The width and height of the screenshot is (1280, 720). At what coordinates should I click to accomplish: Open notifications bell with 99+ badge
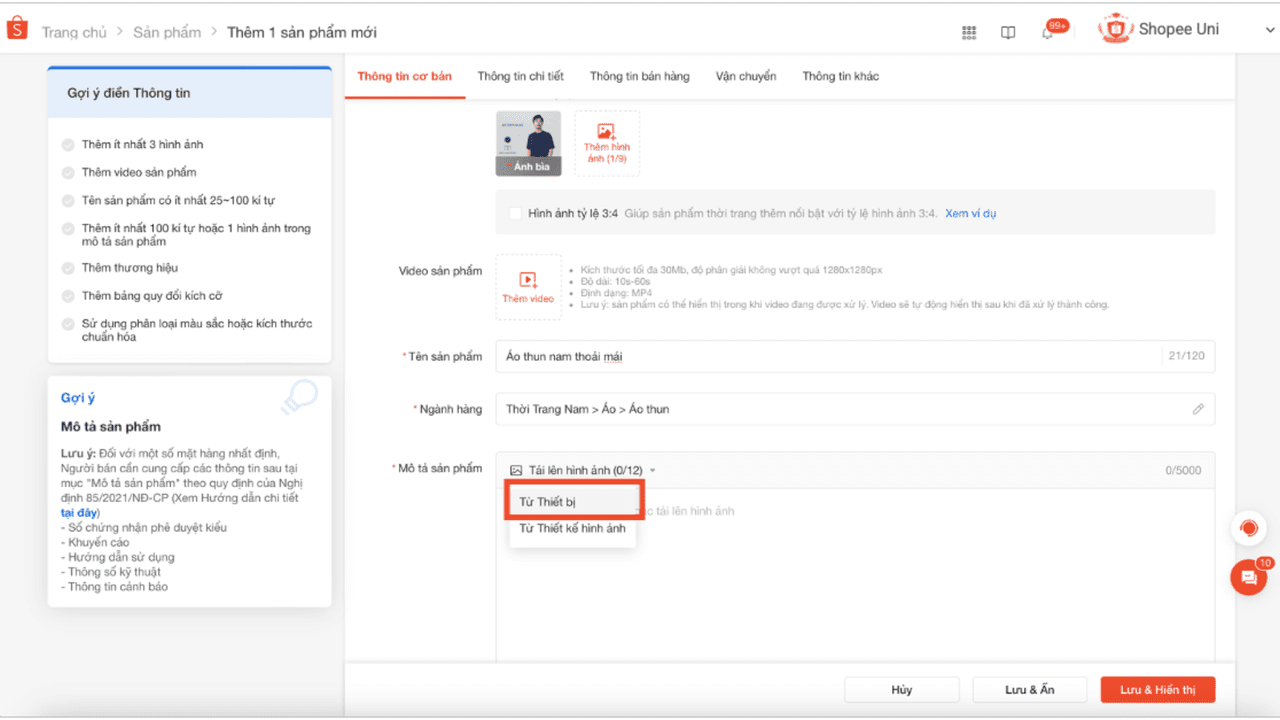(x=1048, y=32)
